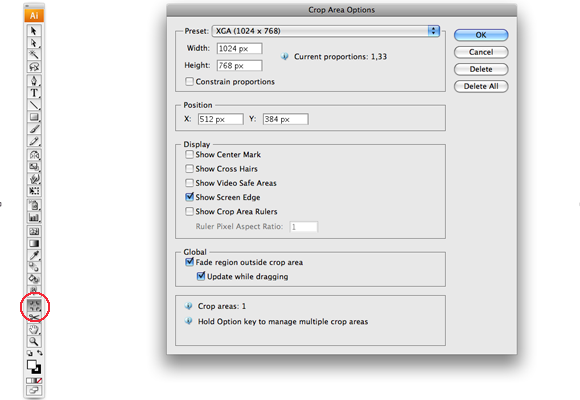The image size is (580, 400).
Task: Click the None (red slash) color button
Action: [39, 380]
